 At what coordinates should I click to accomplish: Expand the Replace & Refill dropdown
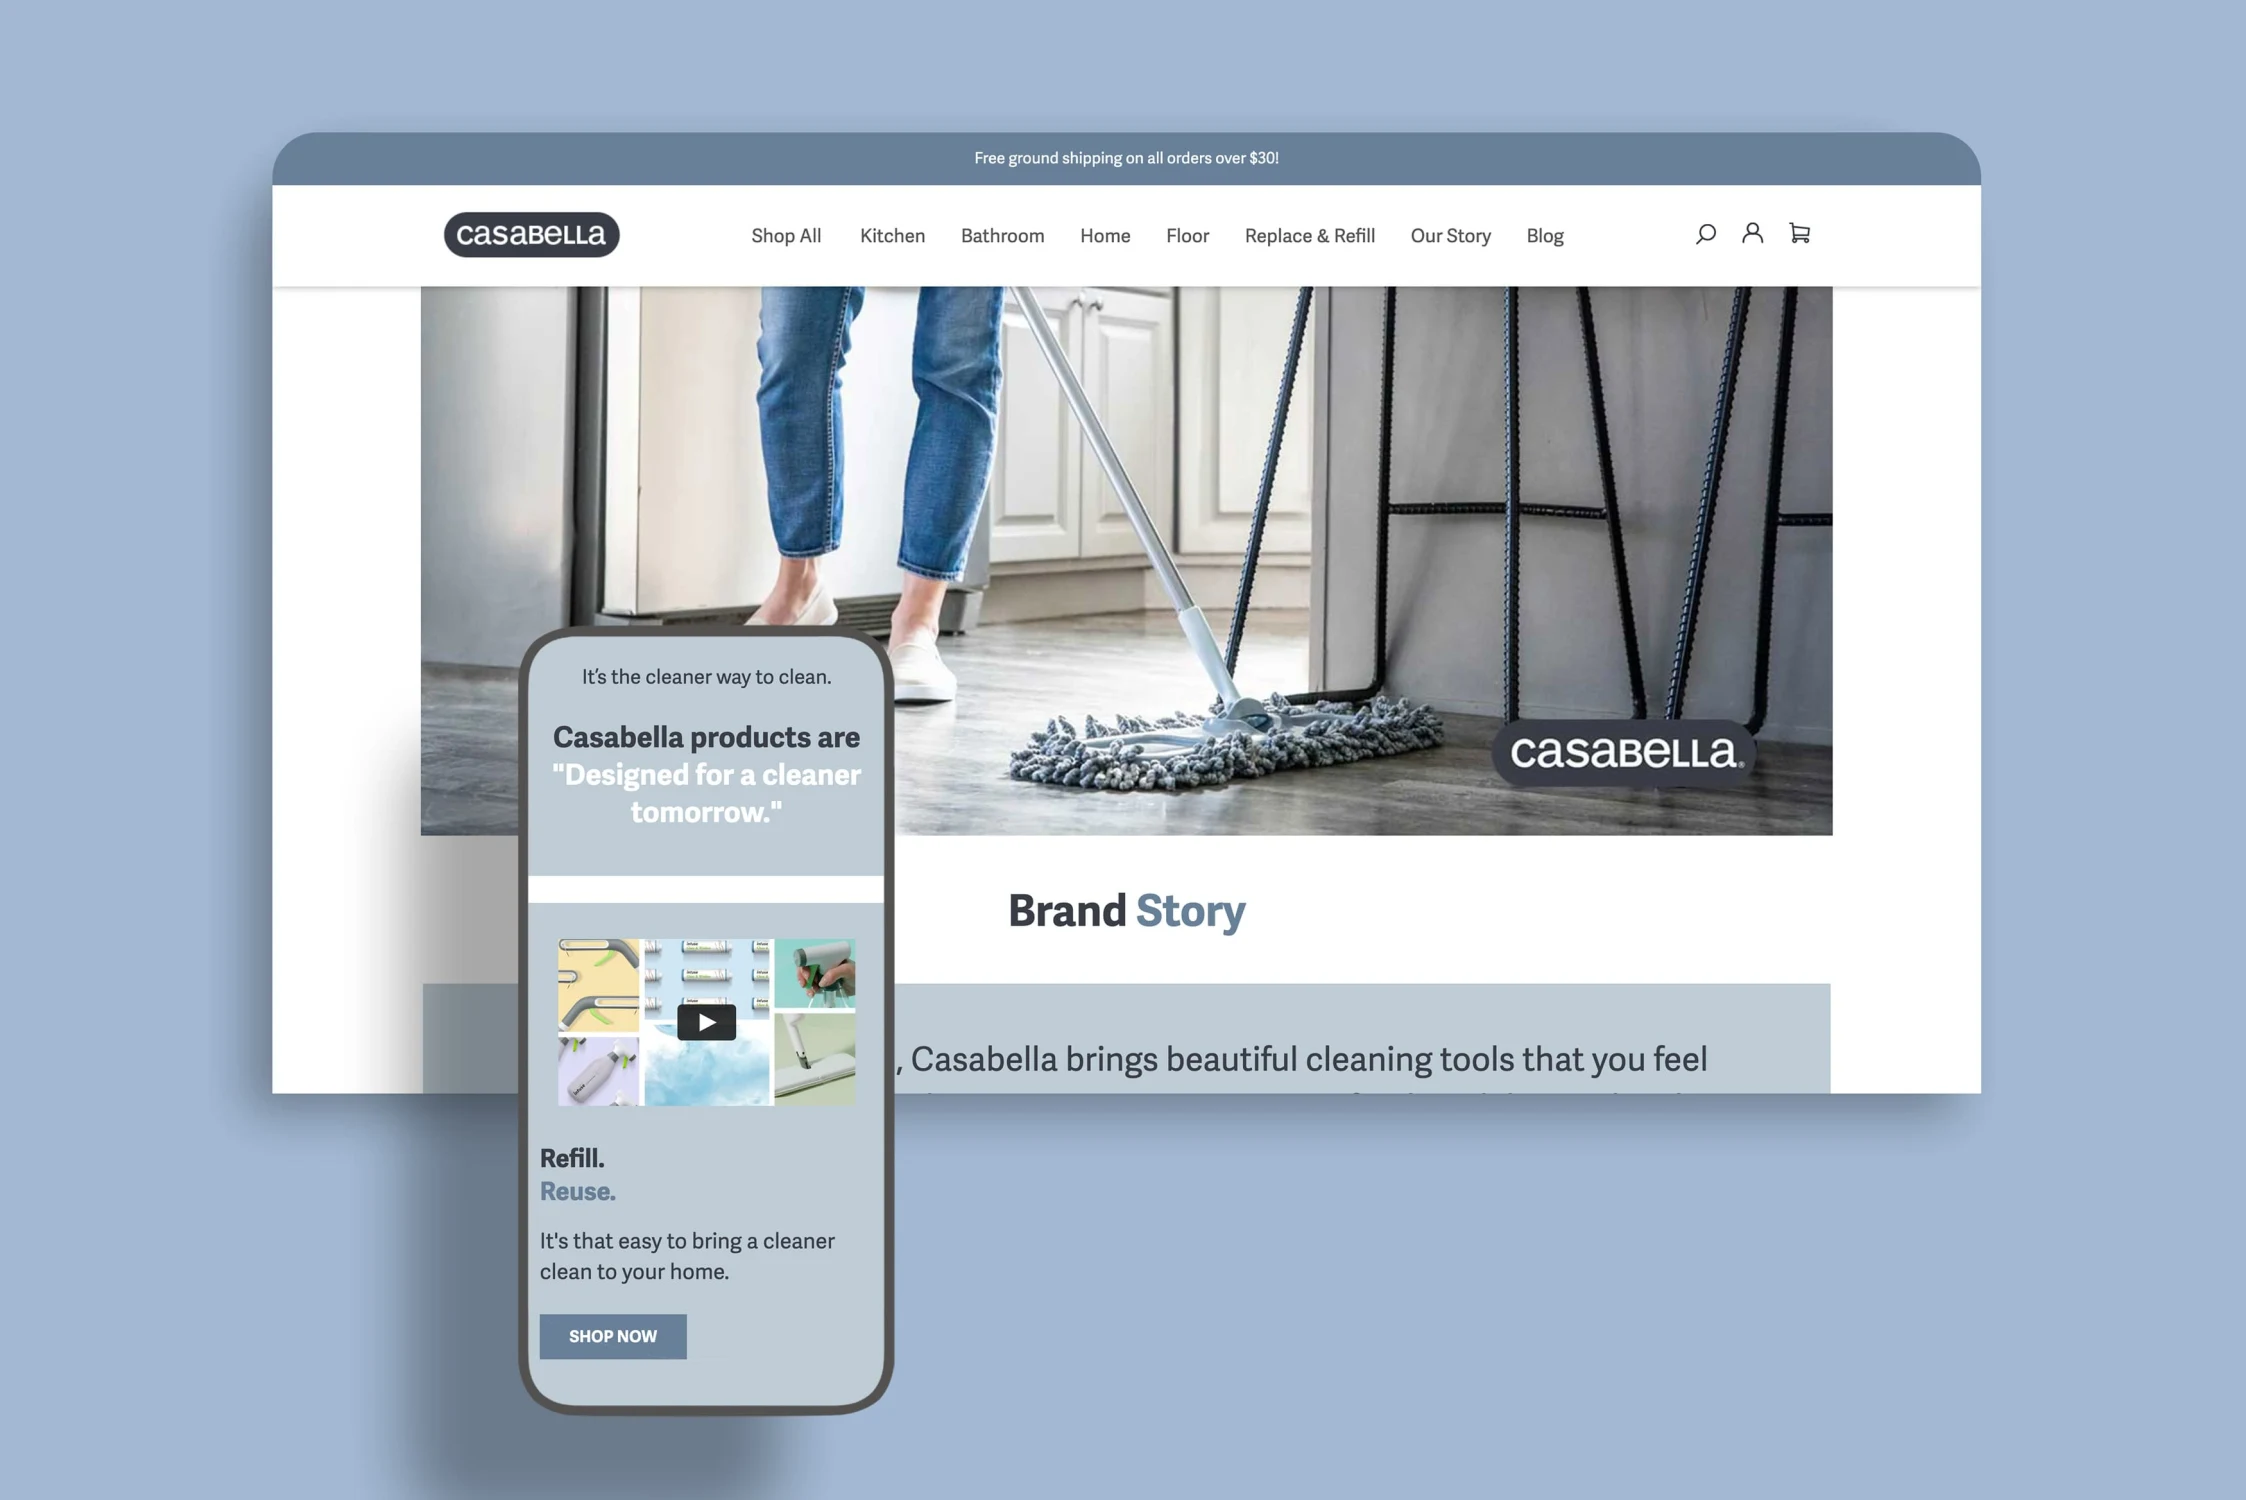[x=1309, y=234]
